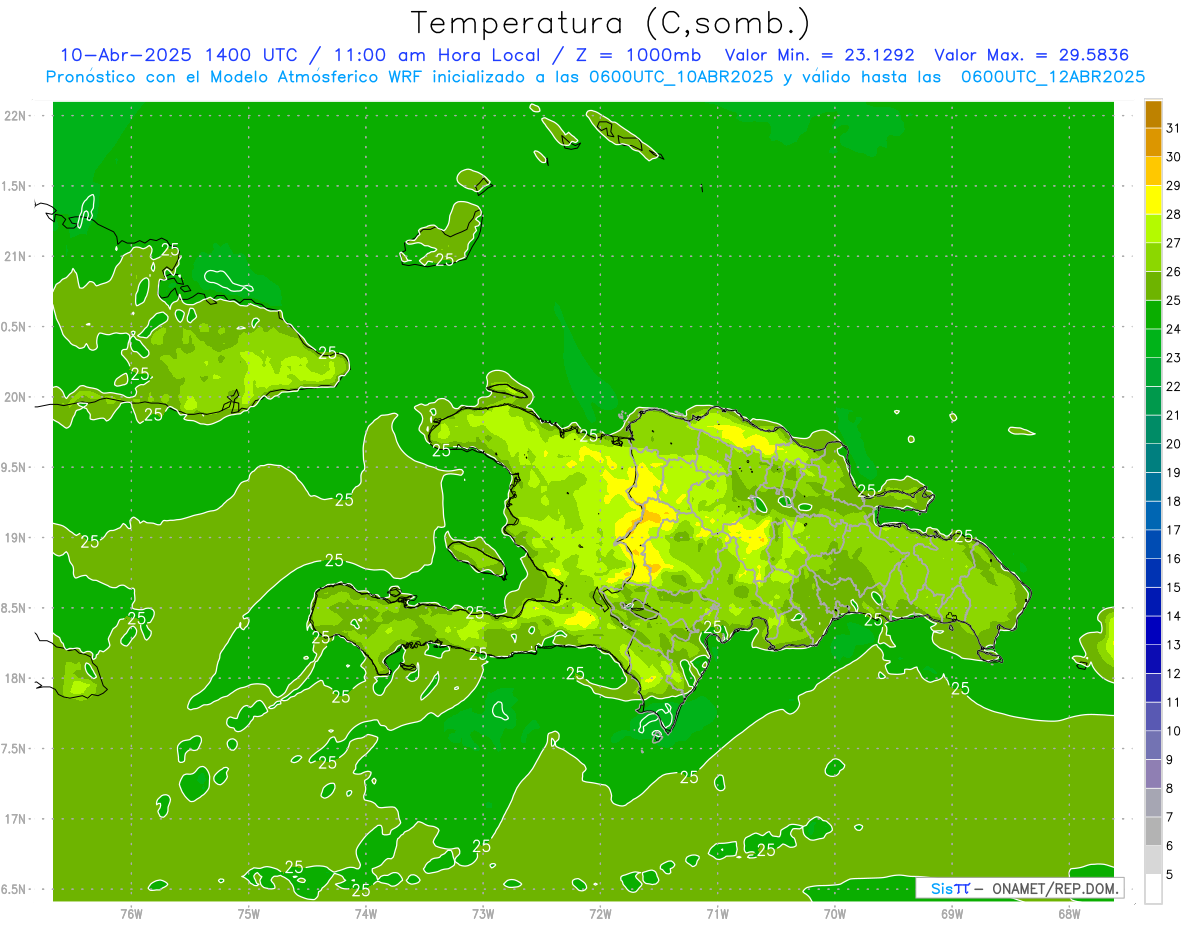Click the "74W" longitude label
Screen dimensions: 1200x927
pyautogui.click(x=366, y=913)
